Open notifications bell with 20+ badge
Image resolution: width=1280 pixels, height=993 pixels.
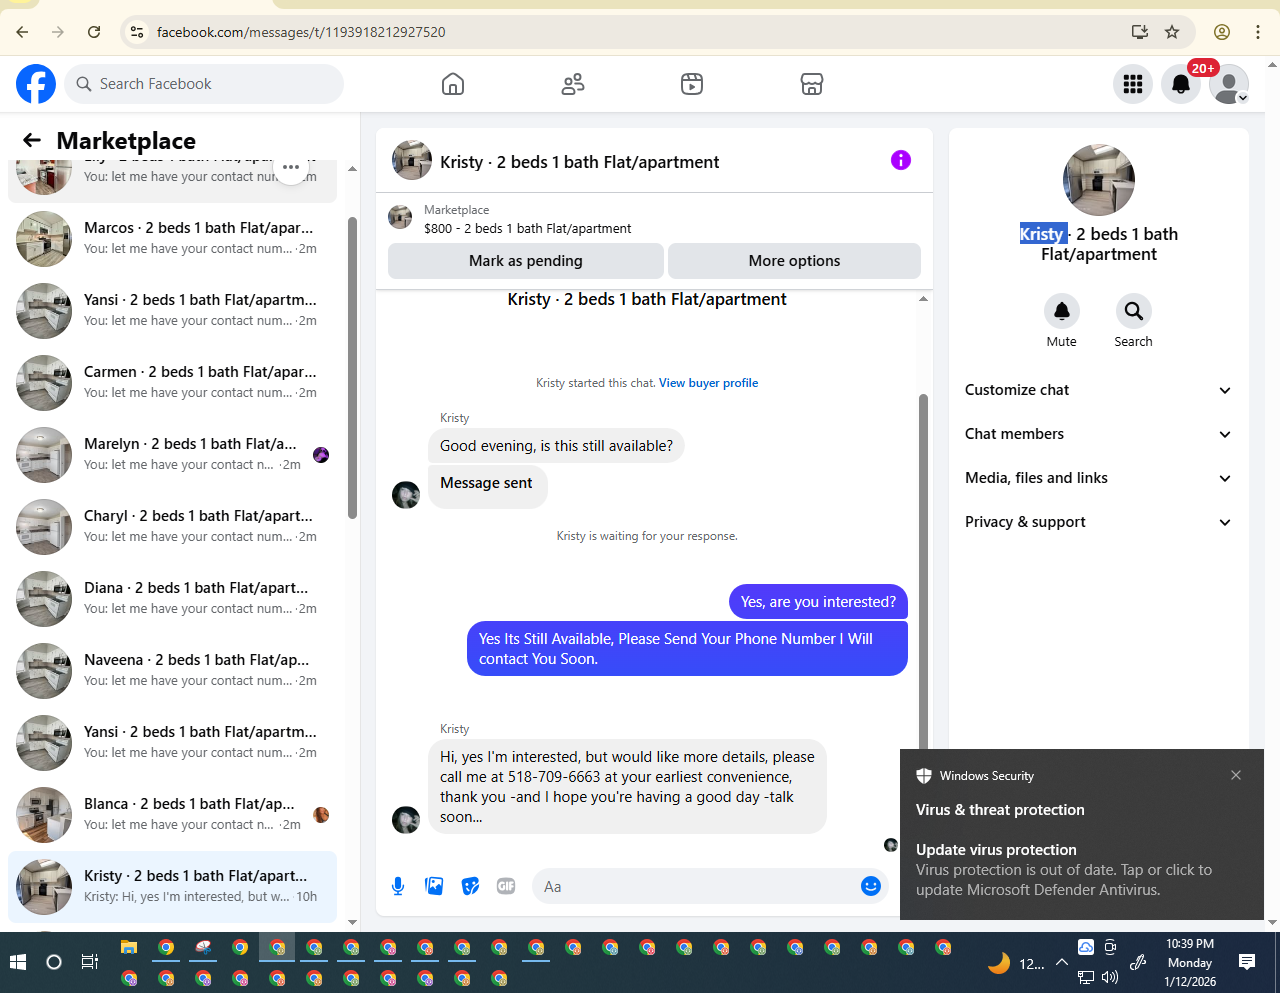pos(1181,84)
